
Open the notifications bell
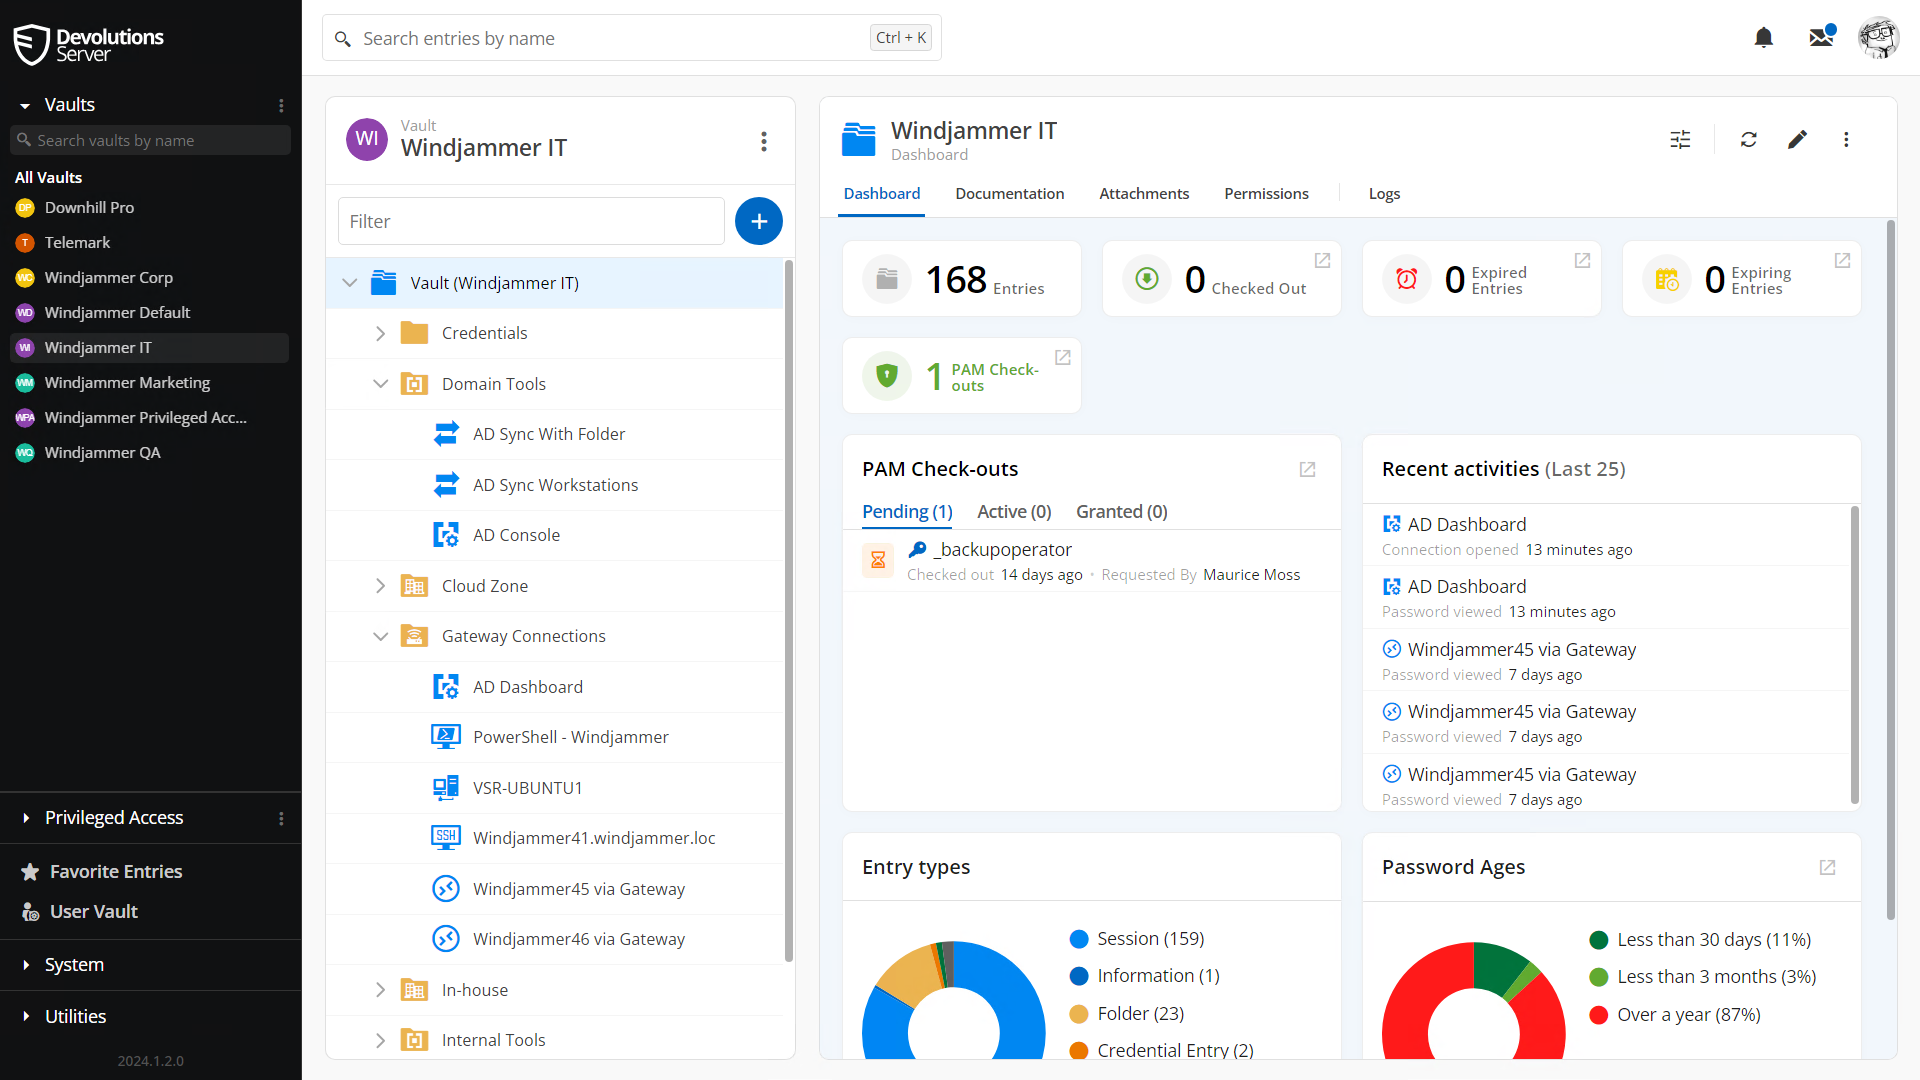1764,38
